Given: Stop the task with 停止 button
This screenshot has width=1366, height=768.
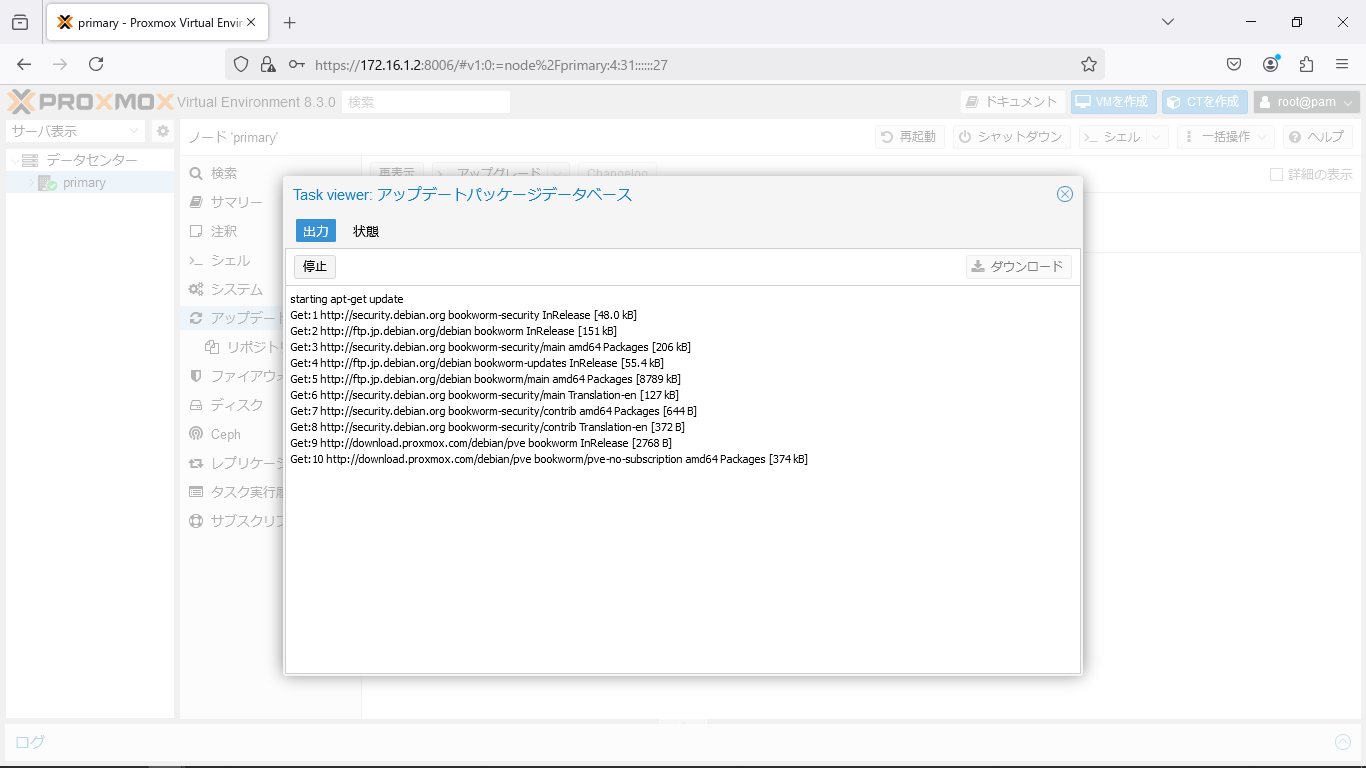Looking at the screenshot, I should click(315, 267).
